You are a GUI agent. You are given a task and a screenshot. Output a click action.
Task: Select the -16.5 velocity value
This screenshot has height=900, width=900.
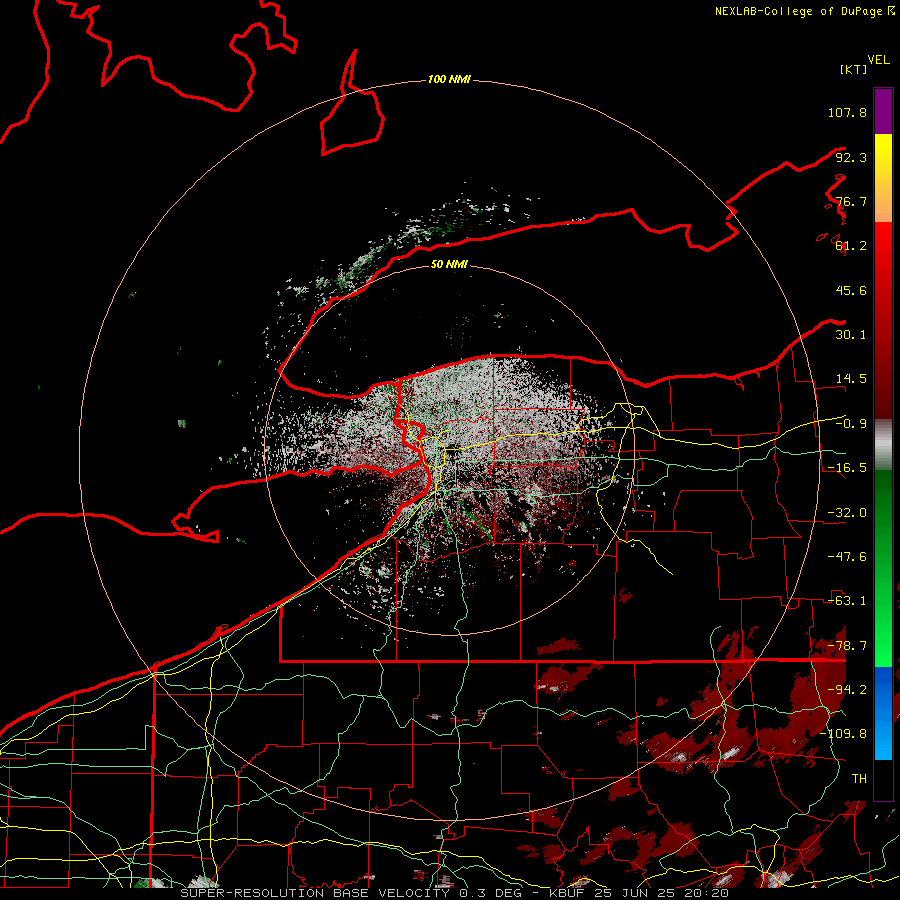pos(847,468)
